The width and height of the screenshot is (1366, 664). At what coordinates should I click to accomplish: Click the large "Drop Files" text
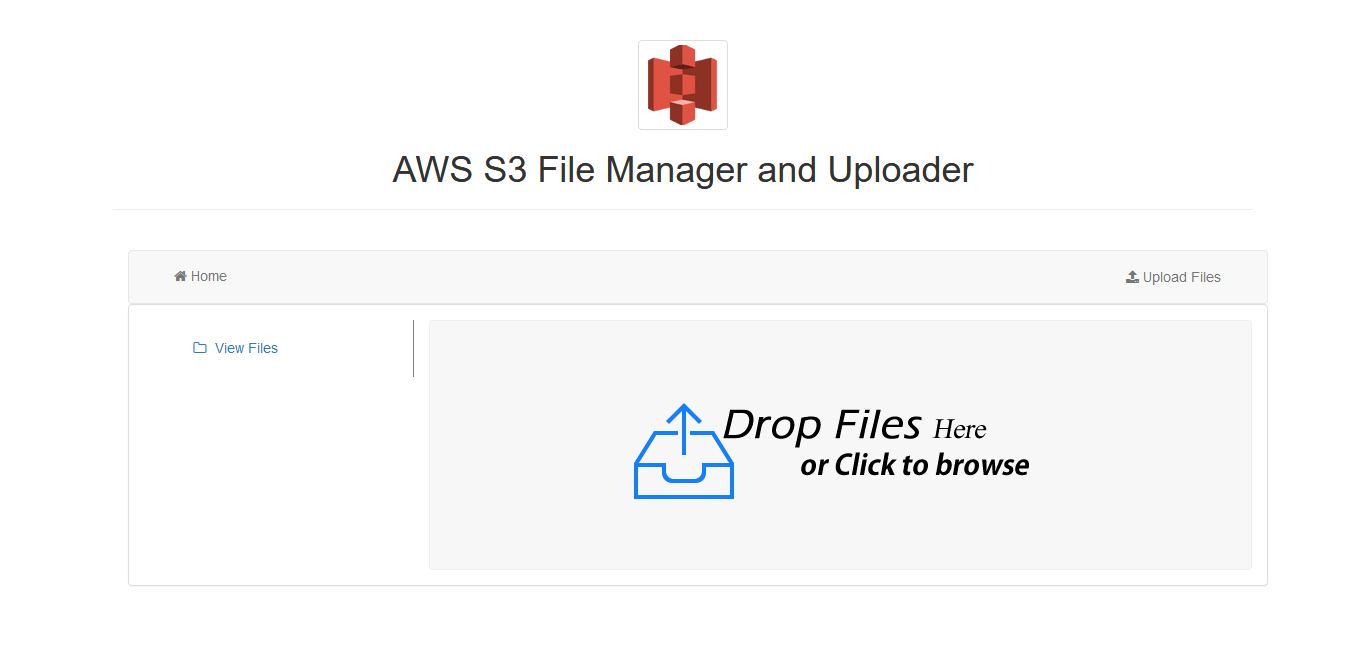pos(821,426)
